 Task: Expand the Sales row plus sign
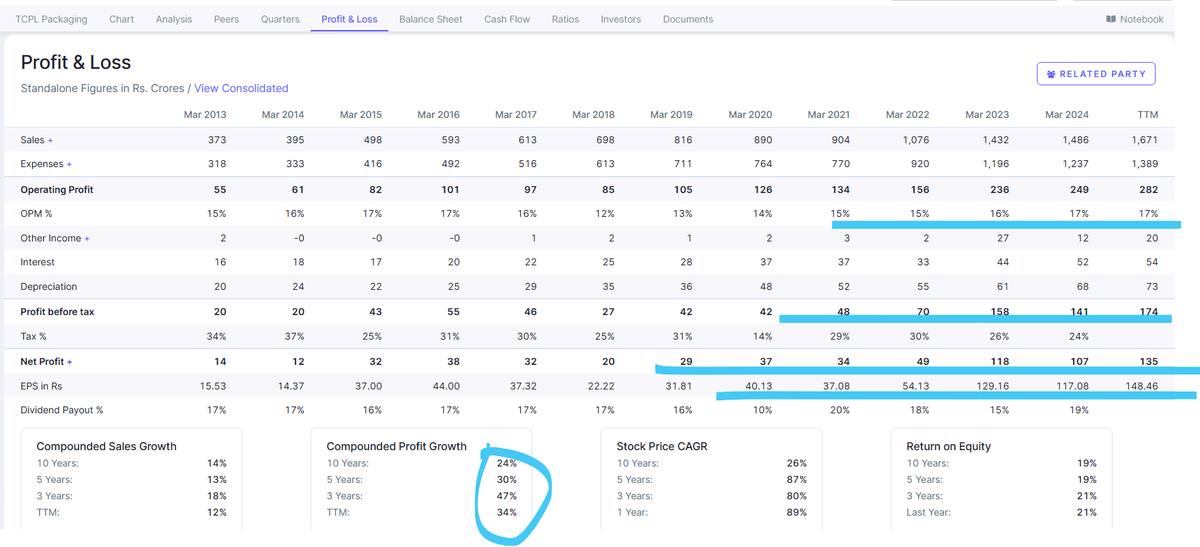click(50, 140)
